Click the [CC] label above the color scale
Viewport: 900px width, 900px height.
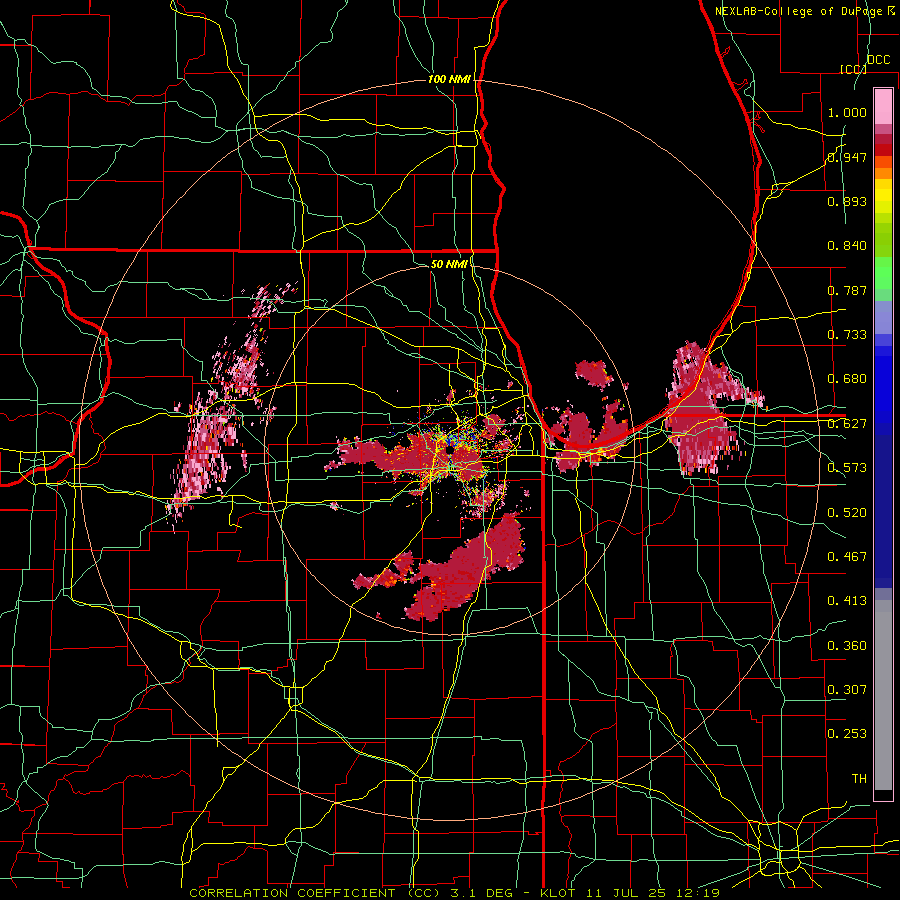[x=853, y=69]
